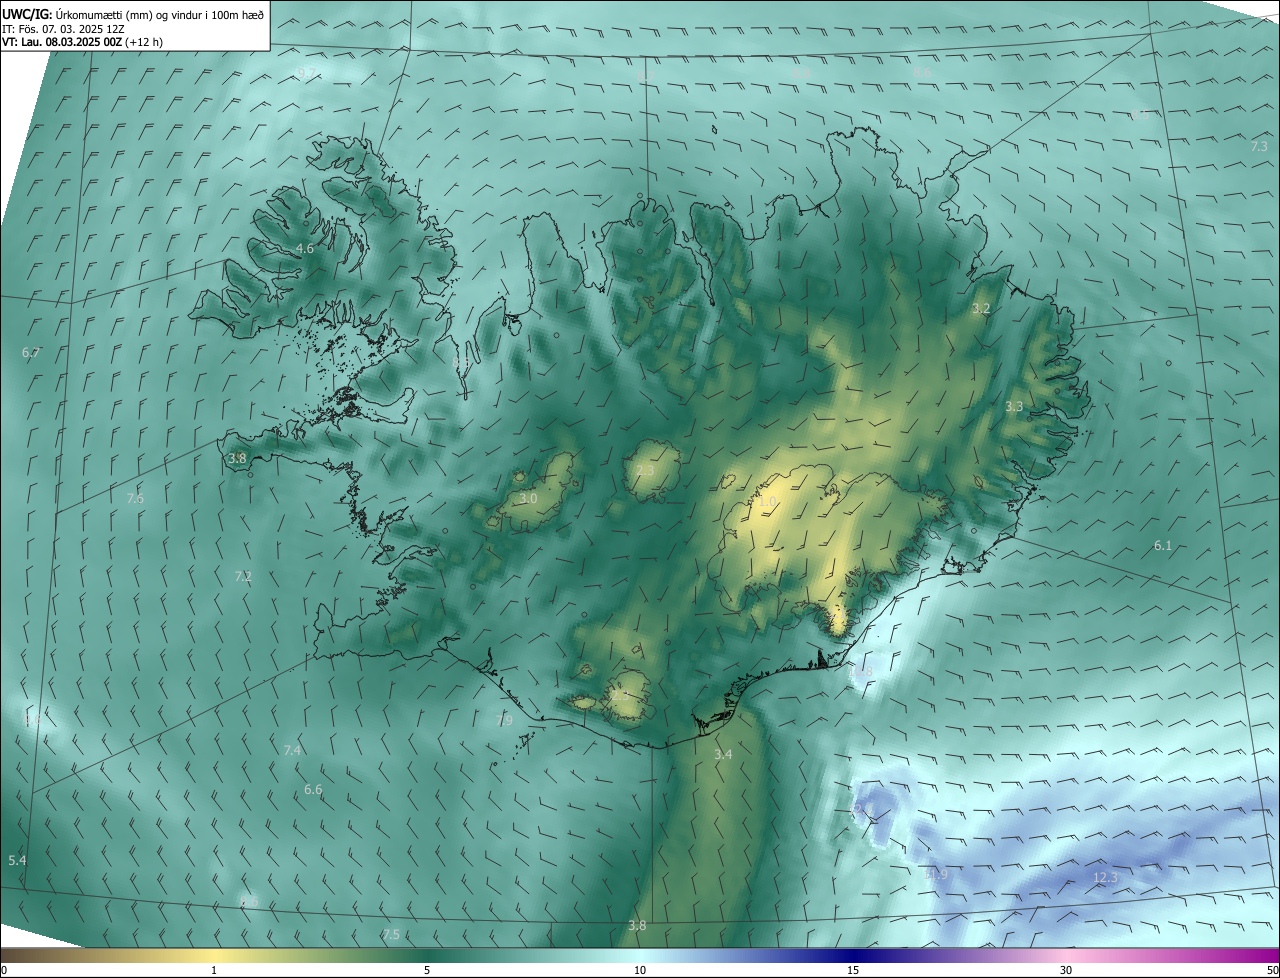
Task: Click the 3.4 value on the map
Action: [x=724, y=754]
